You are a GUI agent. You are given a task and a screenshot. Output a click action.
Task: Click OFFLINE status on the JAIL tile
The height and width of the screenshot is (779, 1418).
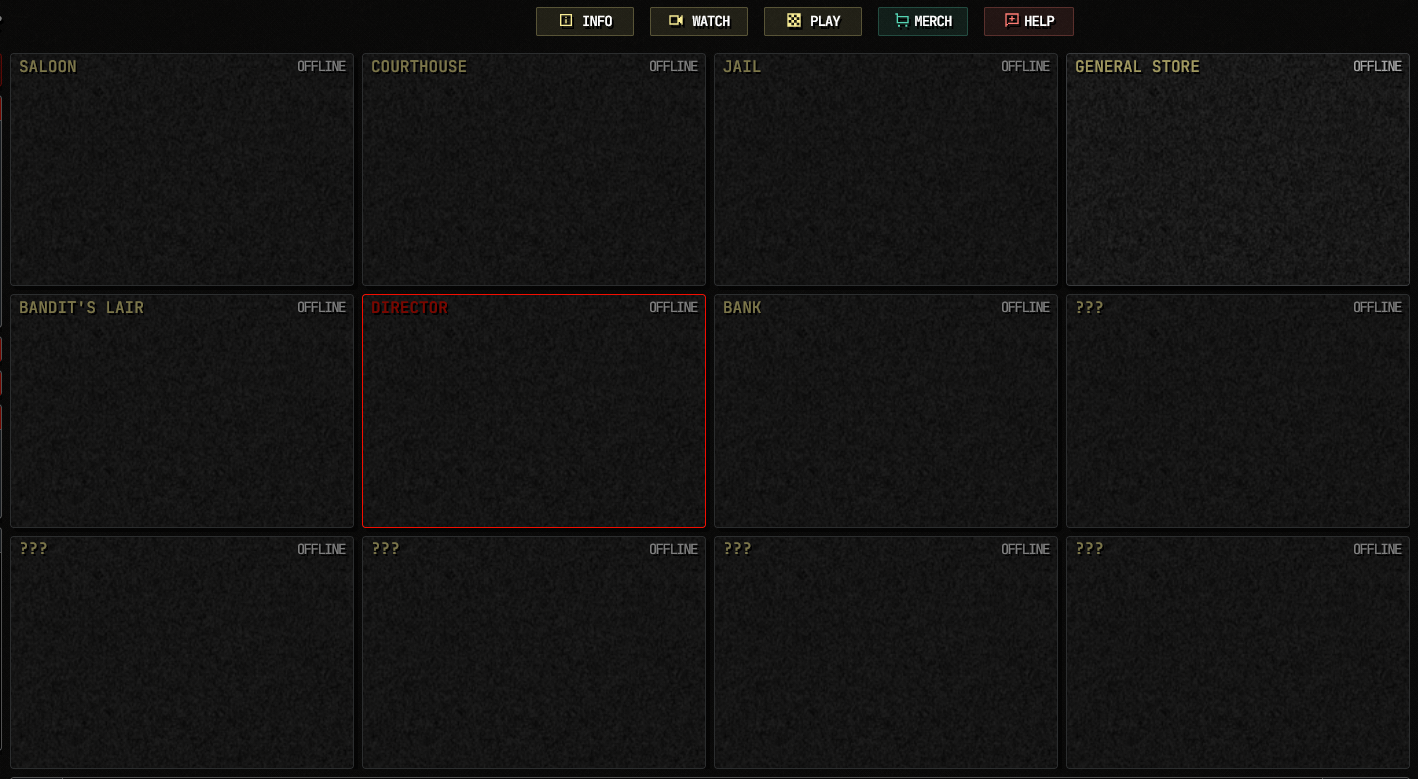tap(1026, 67)
